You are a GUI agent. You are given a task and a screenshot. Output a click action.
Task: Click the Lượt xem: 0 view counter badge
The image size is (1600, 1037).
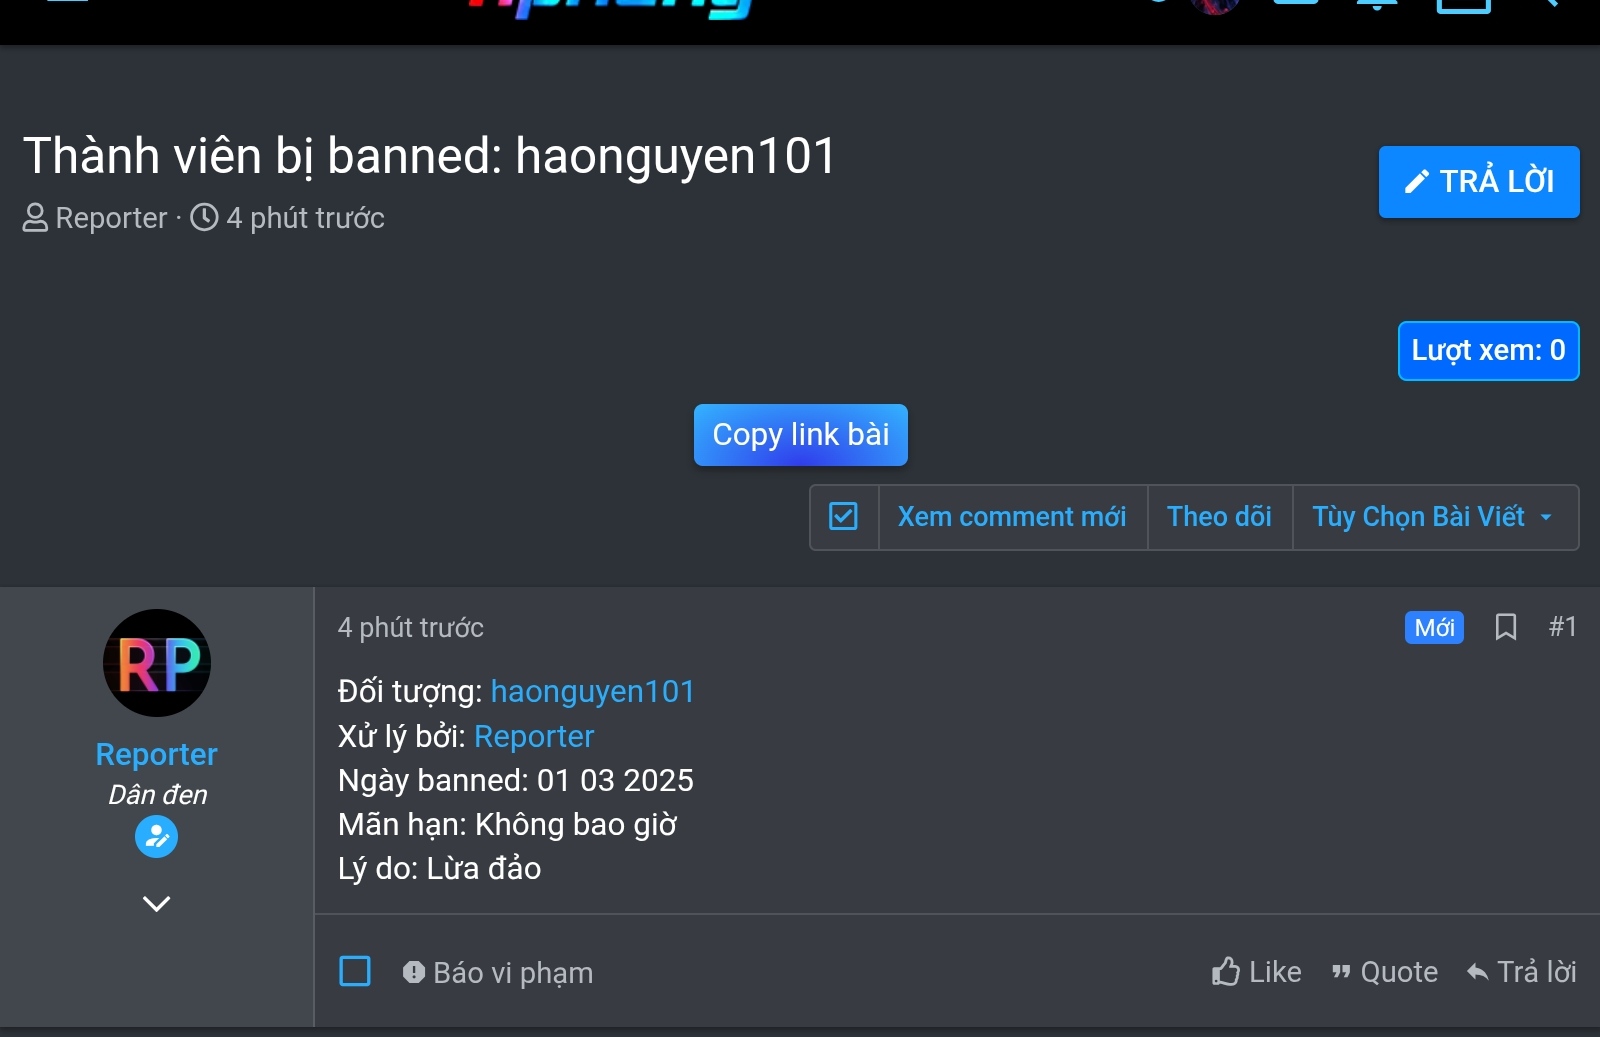[1489, 351]
